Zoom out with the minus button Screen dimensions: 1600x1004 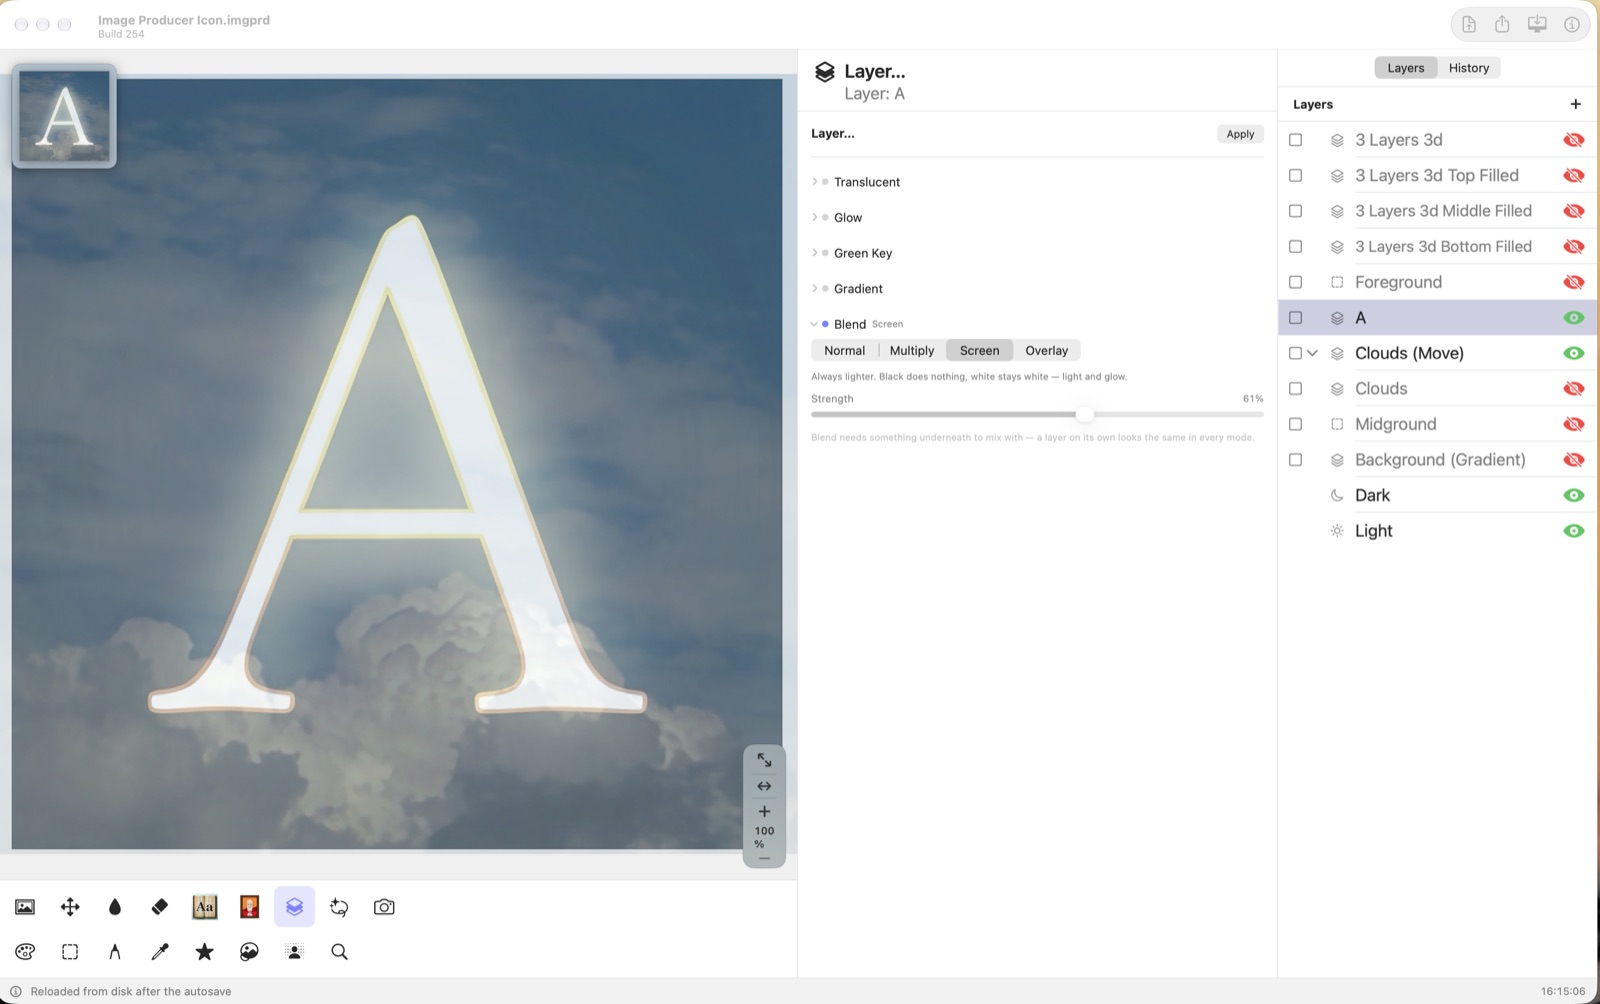(x=764, y=858)
